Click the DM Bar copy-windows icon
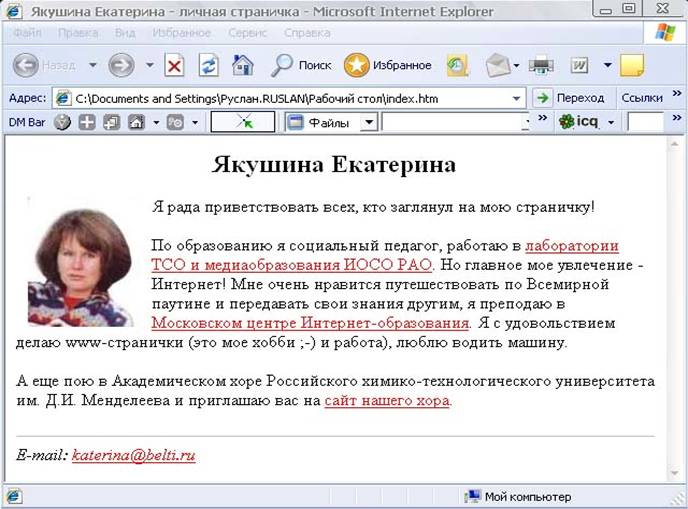This screenshot has height=509, width=688. [x=111, y=122]
